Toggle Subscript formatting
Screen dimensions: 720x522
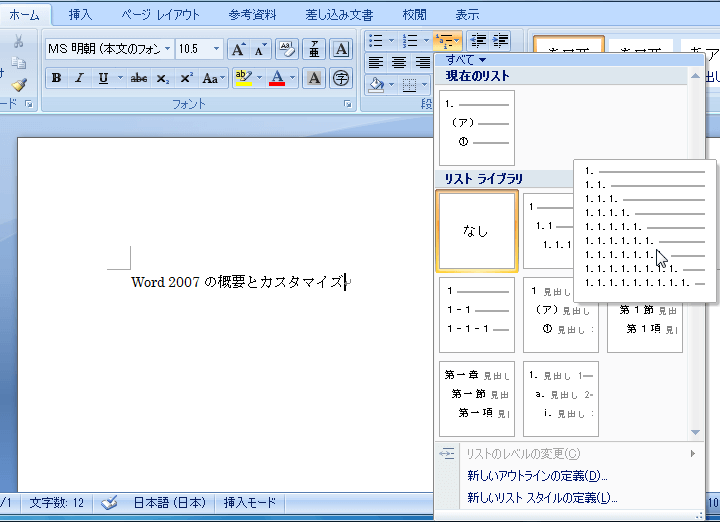coord(162,78)
